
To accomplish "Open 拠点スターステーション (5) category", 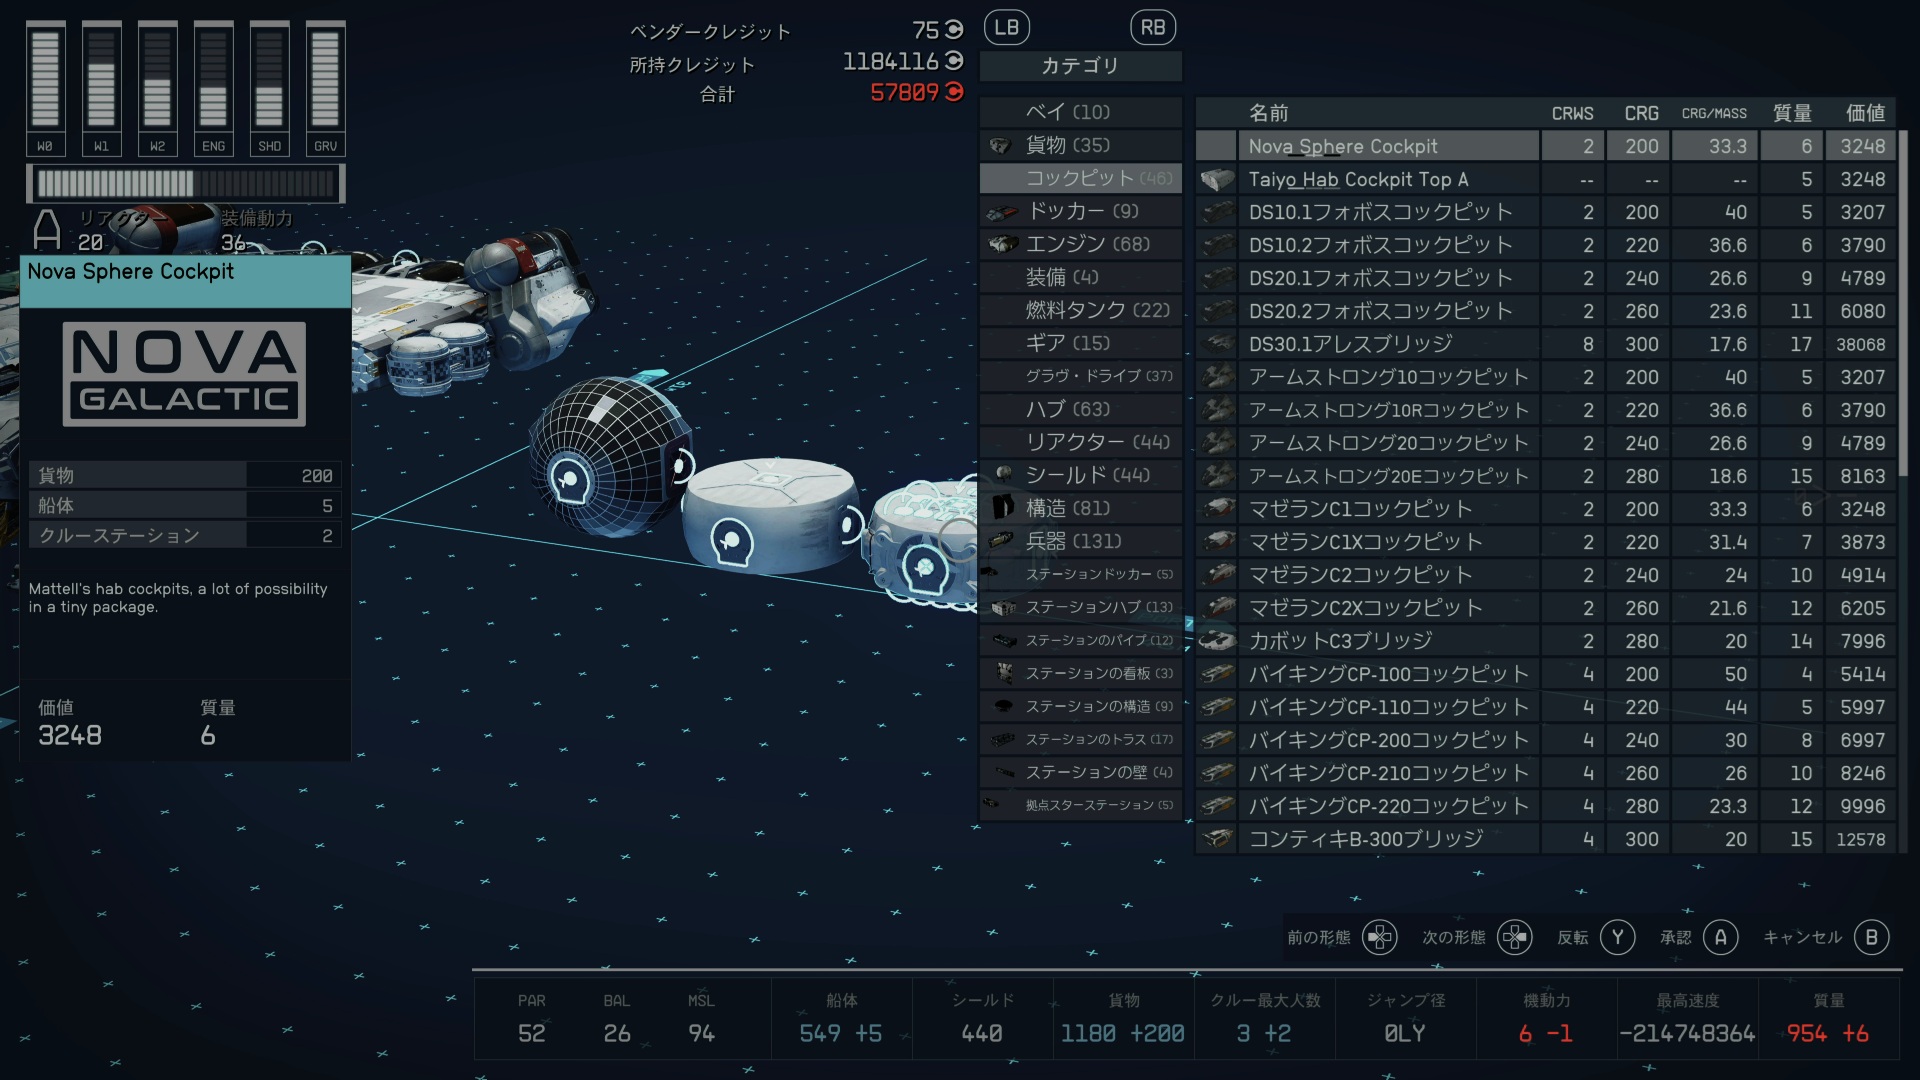I will click(x=1081, y=805).
